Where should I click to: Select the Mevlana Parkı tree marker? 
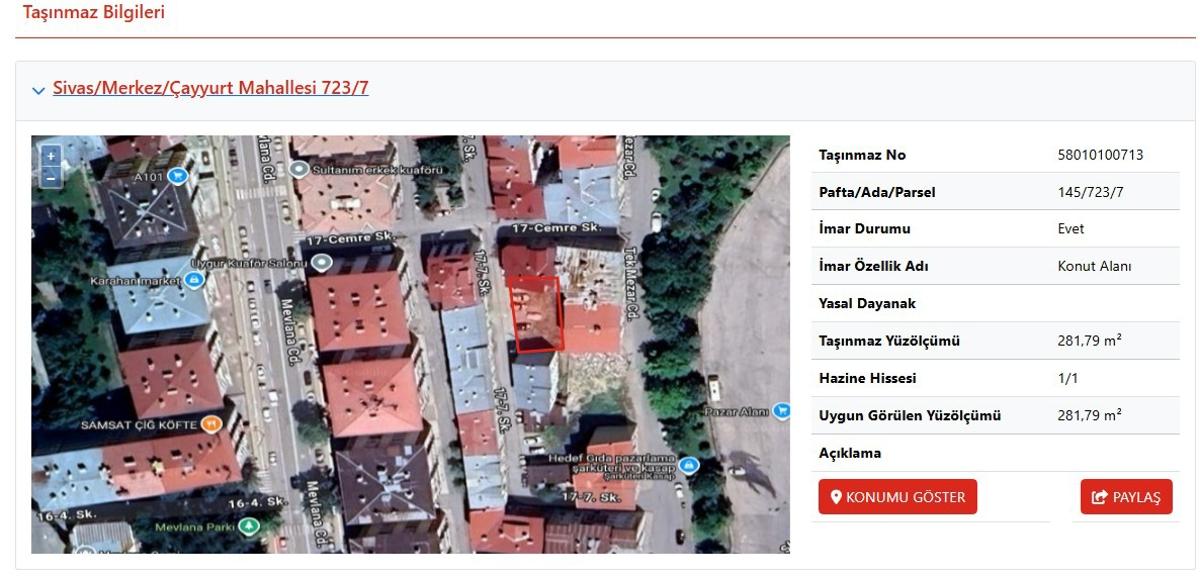[x=249, y=525]
